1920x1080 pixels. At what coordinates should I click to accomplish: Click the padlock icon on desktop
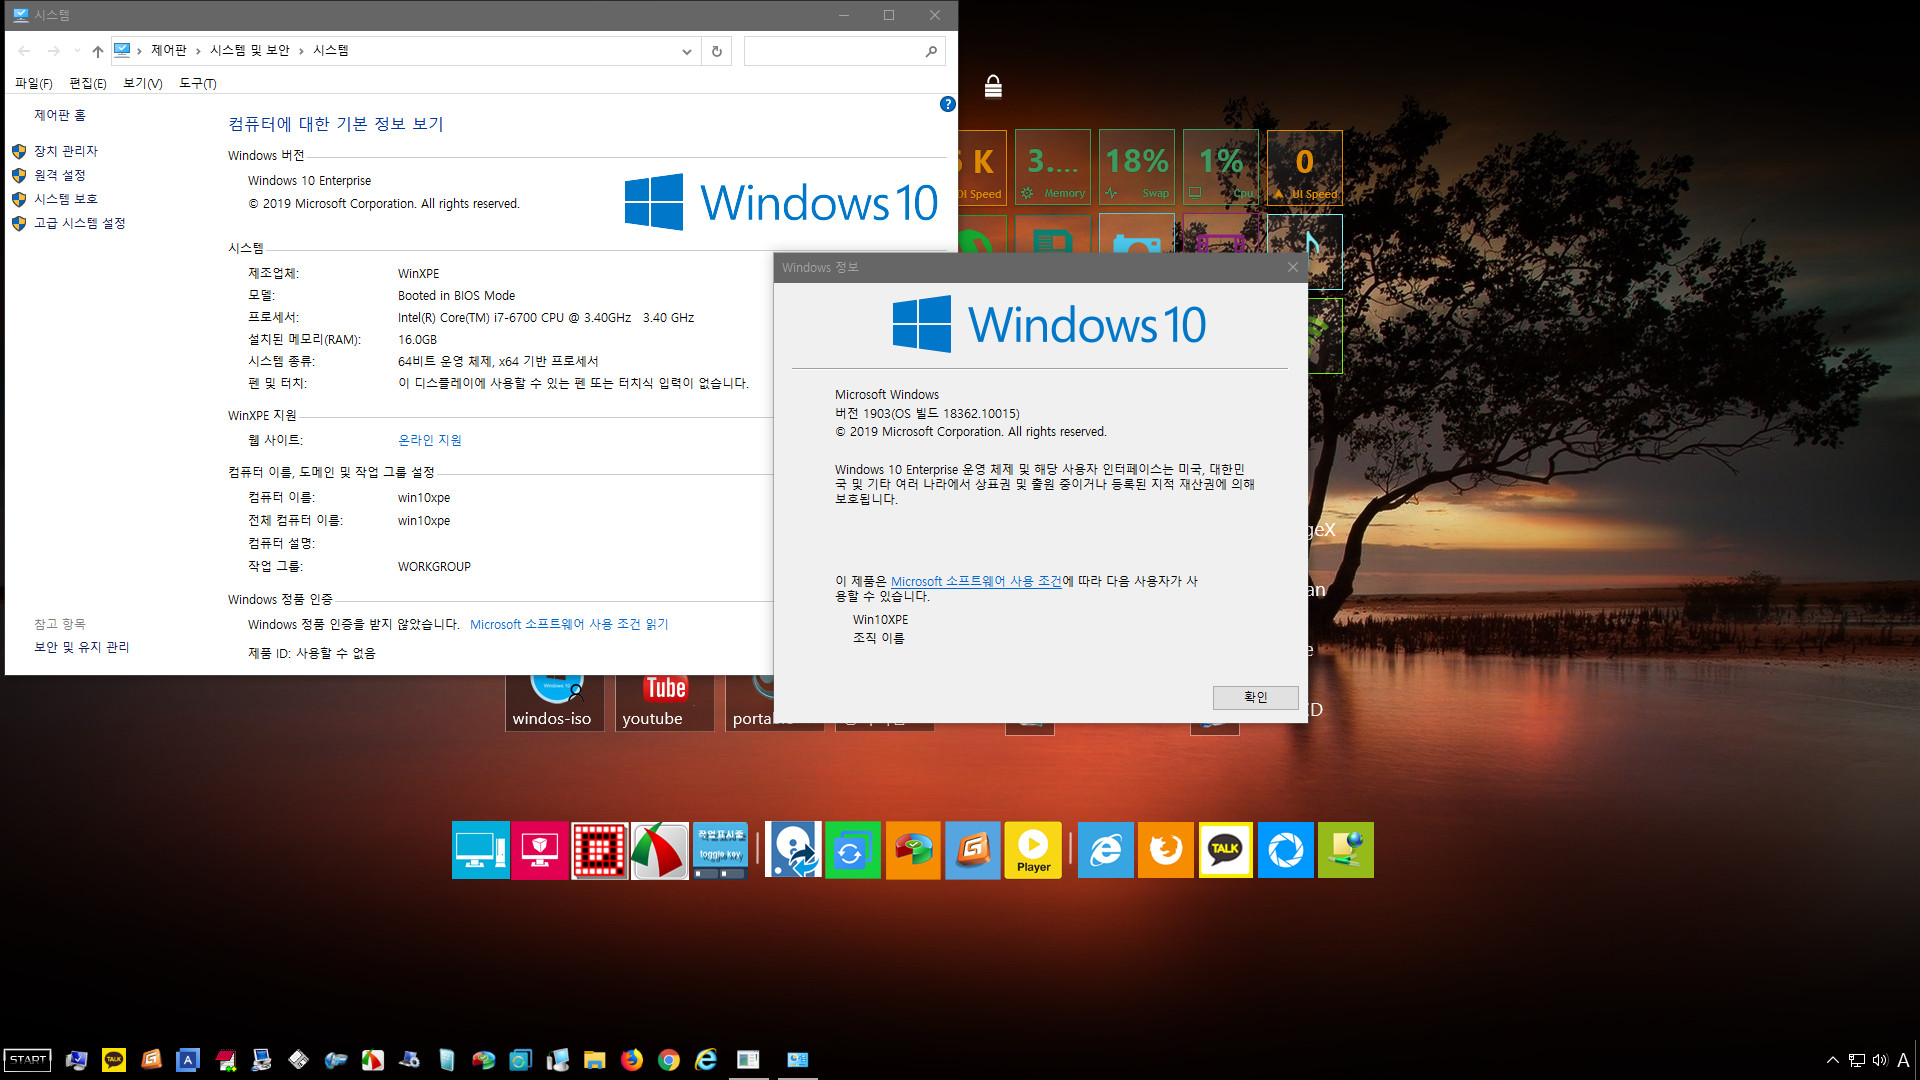[x=993, y=87]
